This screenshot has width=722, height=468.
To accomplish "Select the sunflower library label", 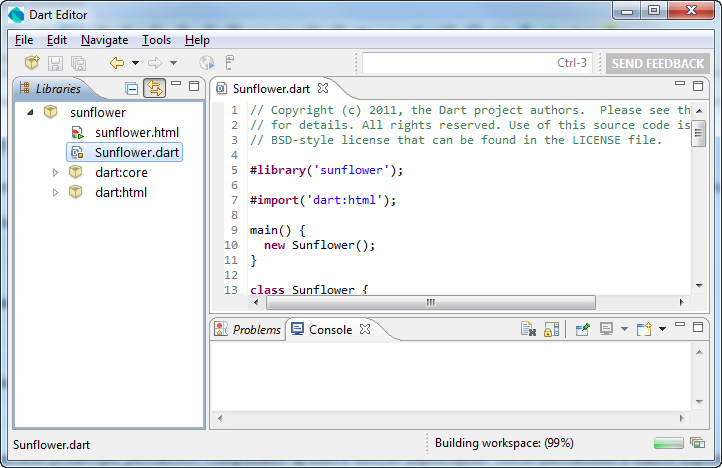I will (98, 112).
